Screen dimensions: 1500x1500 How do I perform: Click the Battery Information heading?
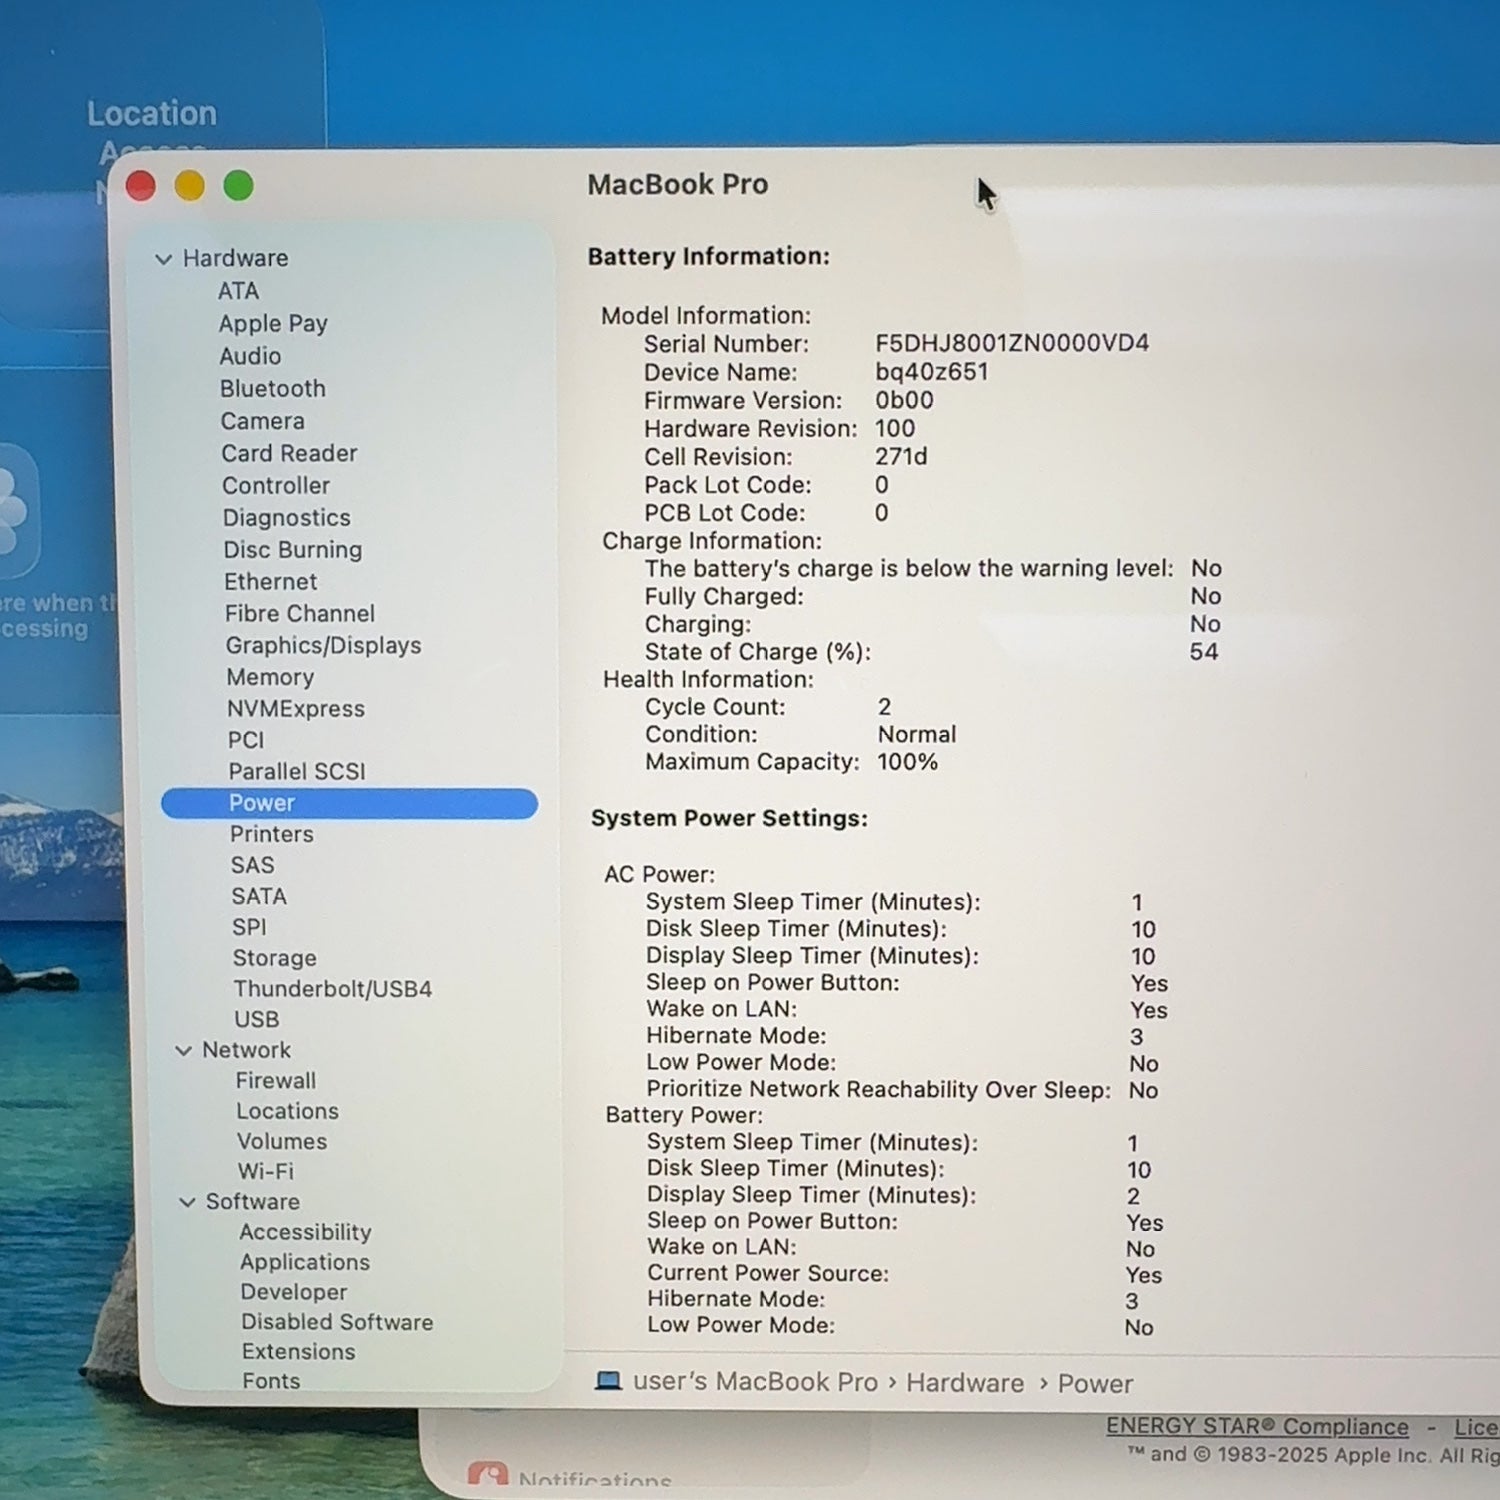(x=709, y=256)
